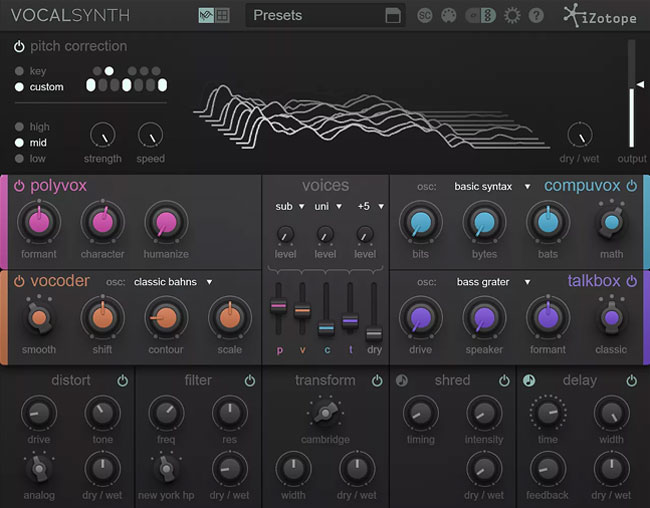This screenshot has width=650, height=508.
Task: Click the save preset disk icon
Action: click(x=393, y=16)
